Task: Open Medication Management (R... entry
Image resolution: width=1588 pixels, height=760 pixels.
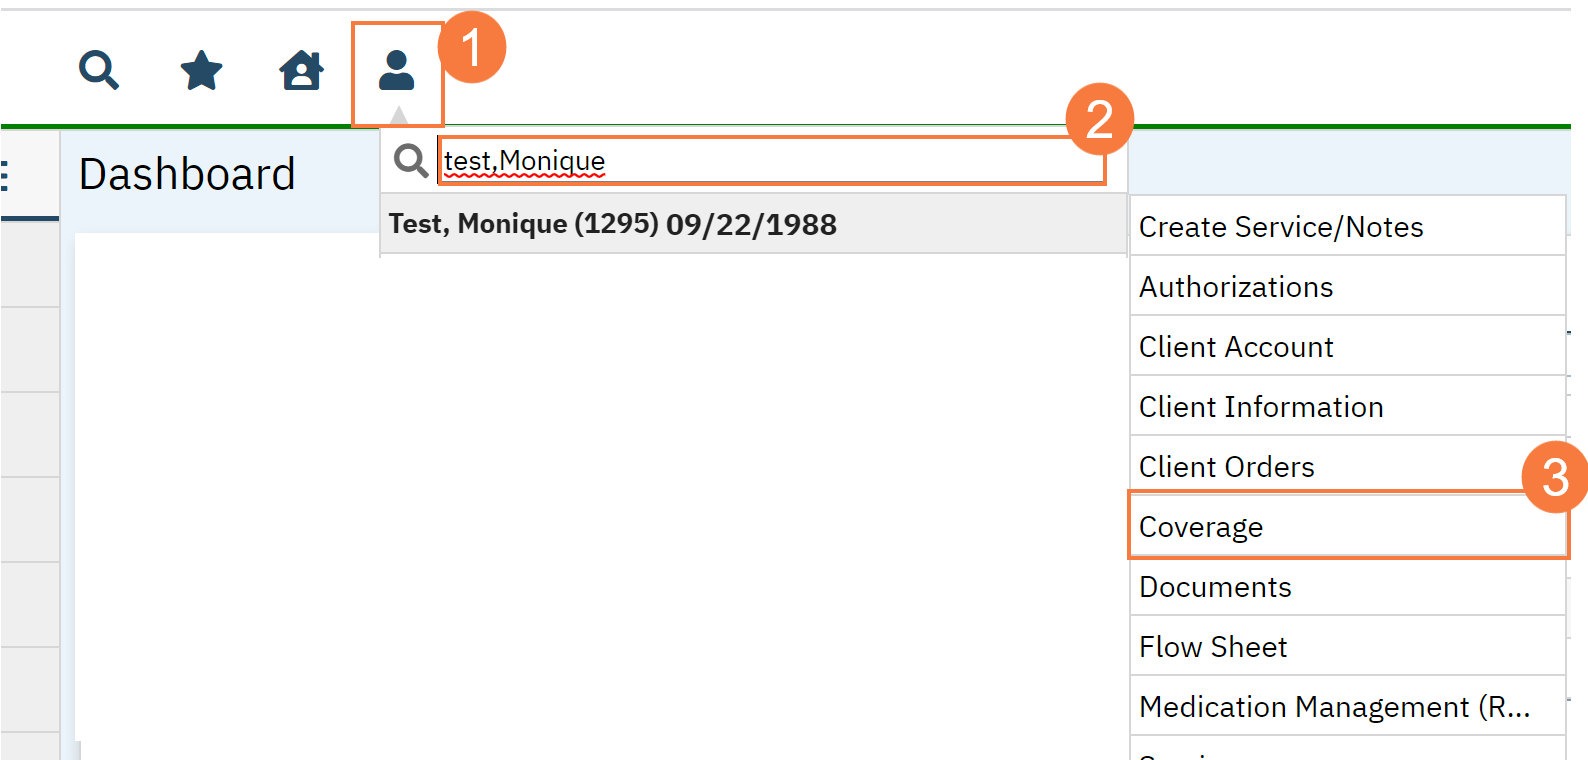Action: click(1334, 707)
